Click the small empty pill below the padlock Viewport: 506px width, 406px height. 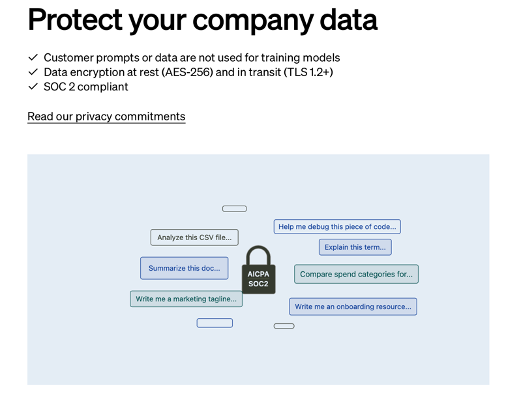tap(284, 326)
